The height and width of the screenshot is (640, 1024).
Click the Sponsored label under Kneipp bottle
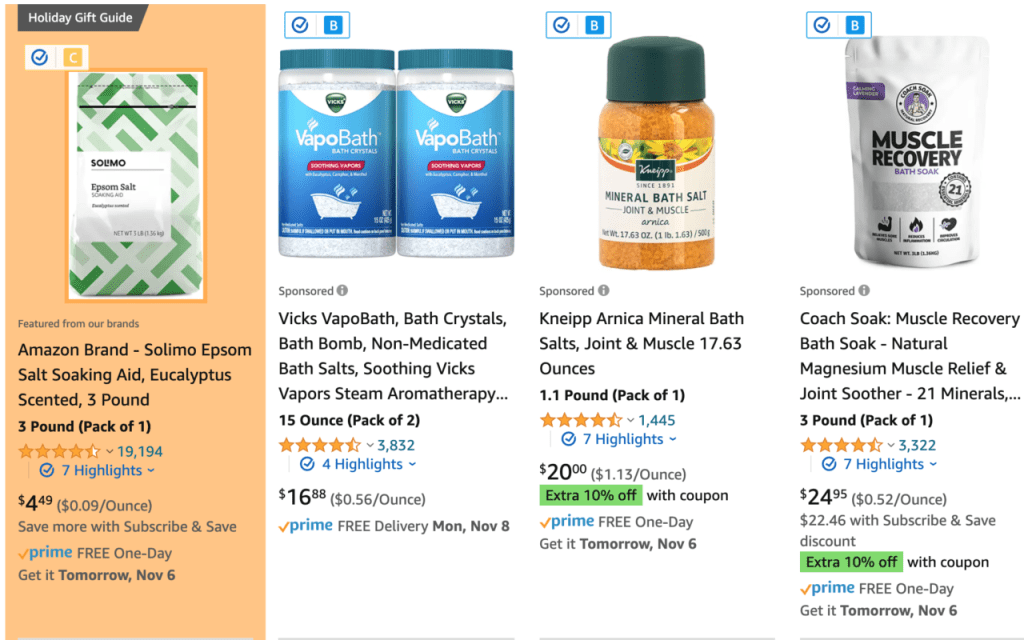coord(567,290)
